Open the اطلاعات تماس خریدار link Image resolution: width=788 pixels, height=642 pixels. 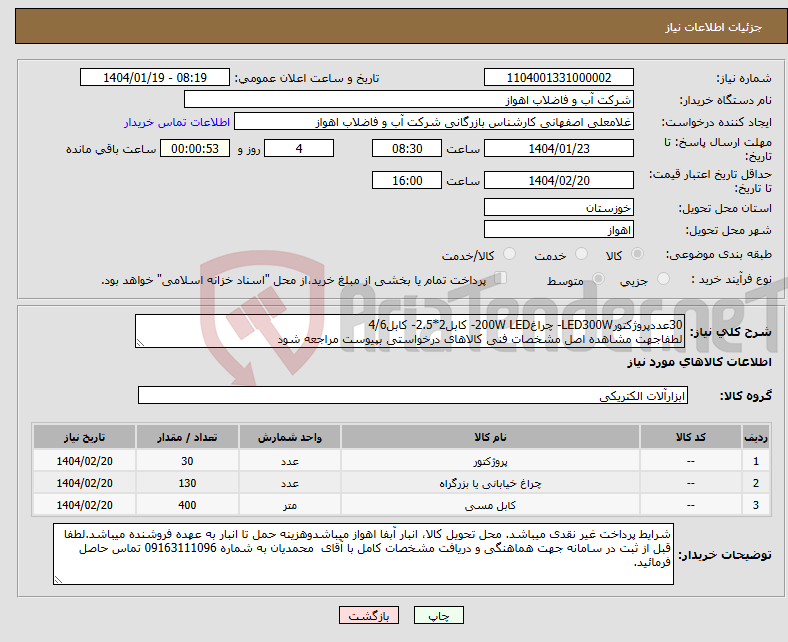(177, 122)
